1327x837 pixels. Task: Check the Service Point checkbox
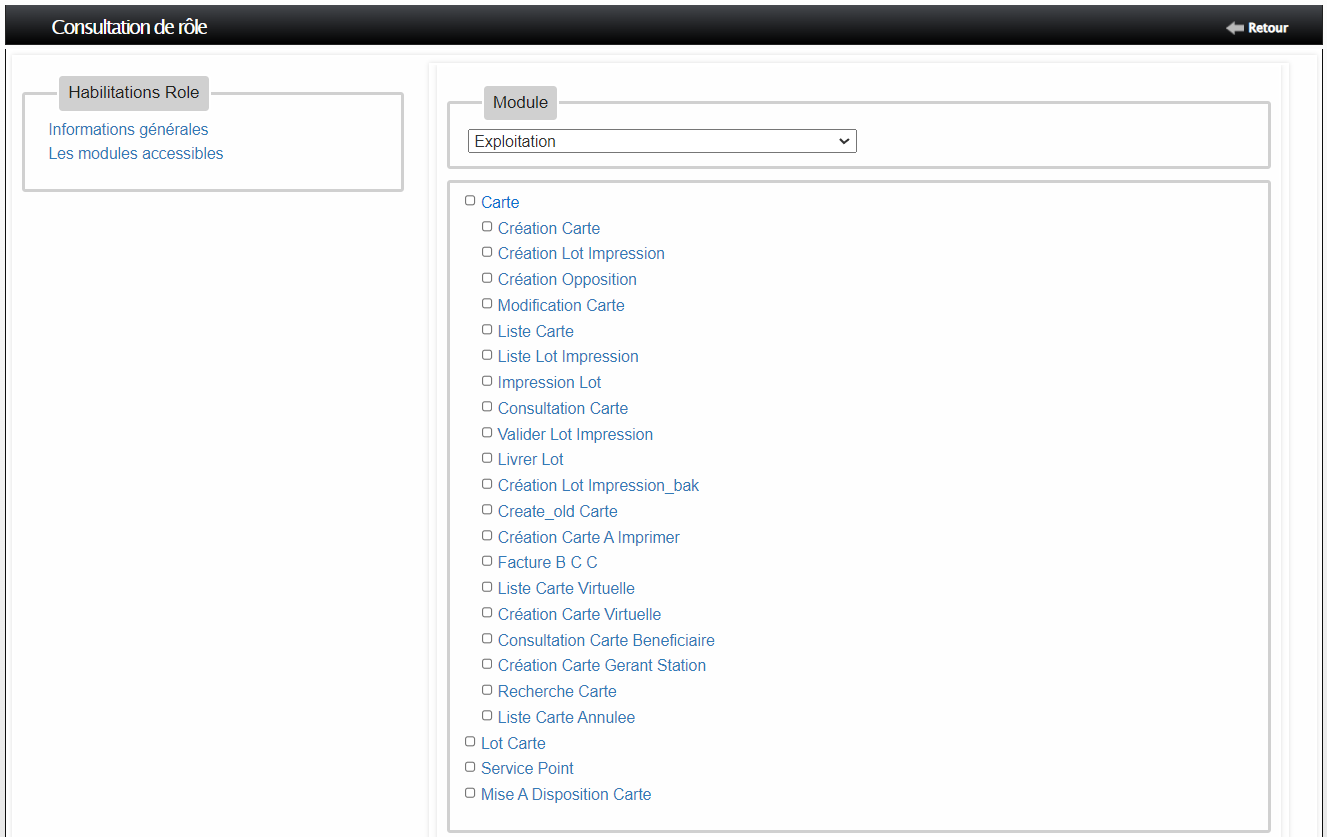pos(470,767)
